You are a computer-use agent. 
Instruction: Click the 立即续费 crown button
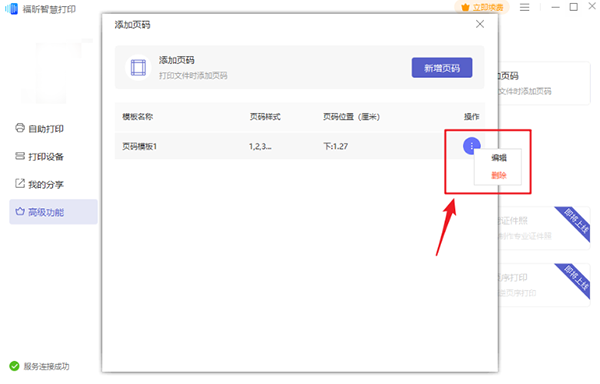(482, 7)
